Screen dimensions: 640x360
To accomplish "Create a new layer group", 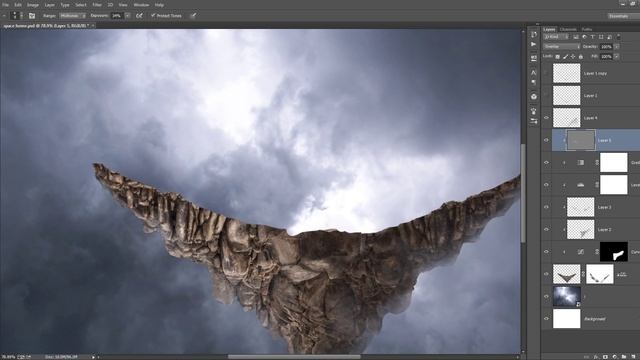I will click(x=624, y=357).
